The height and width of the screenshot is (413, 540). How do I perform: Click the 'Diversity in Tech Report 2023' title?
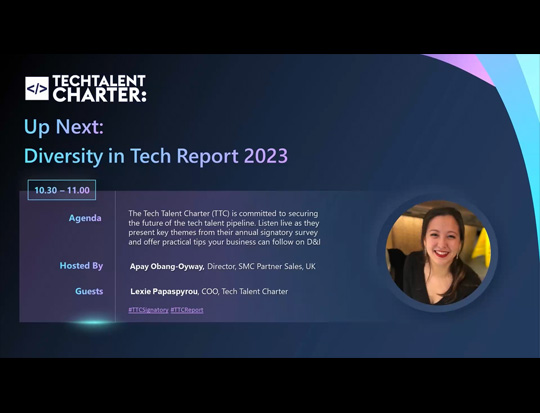tap(156, 156)
